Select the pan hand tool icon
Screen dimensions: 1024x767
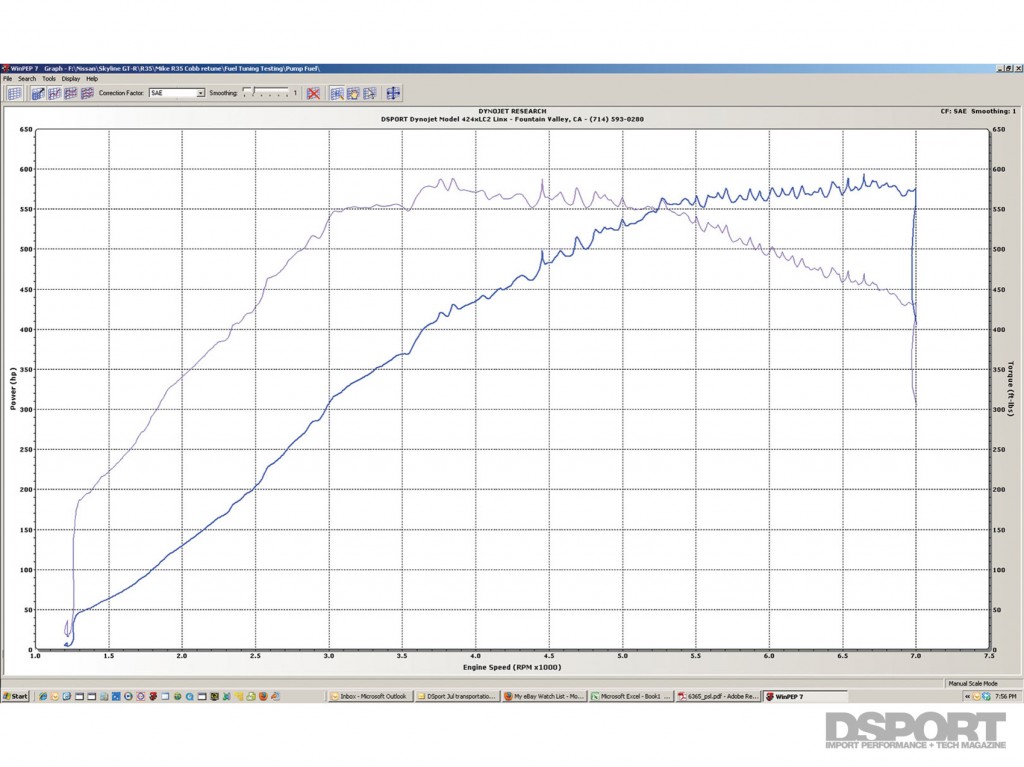[x=356, y=93]
